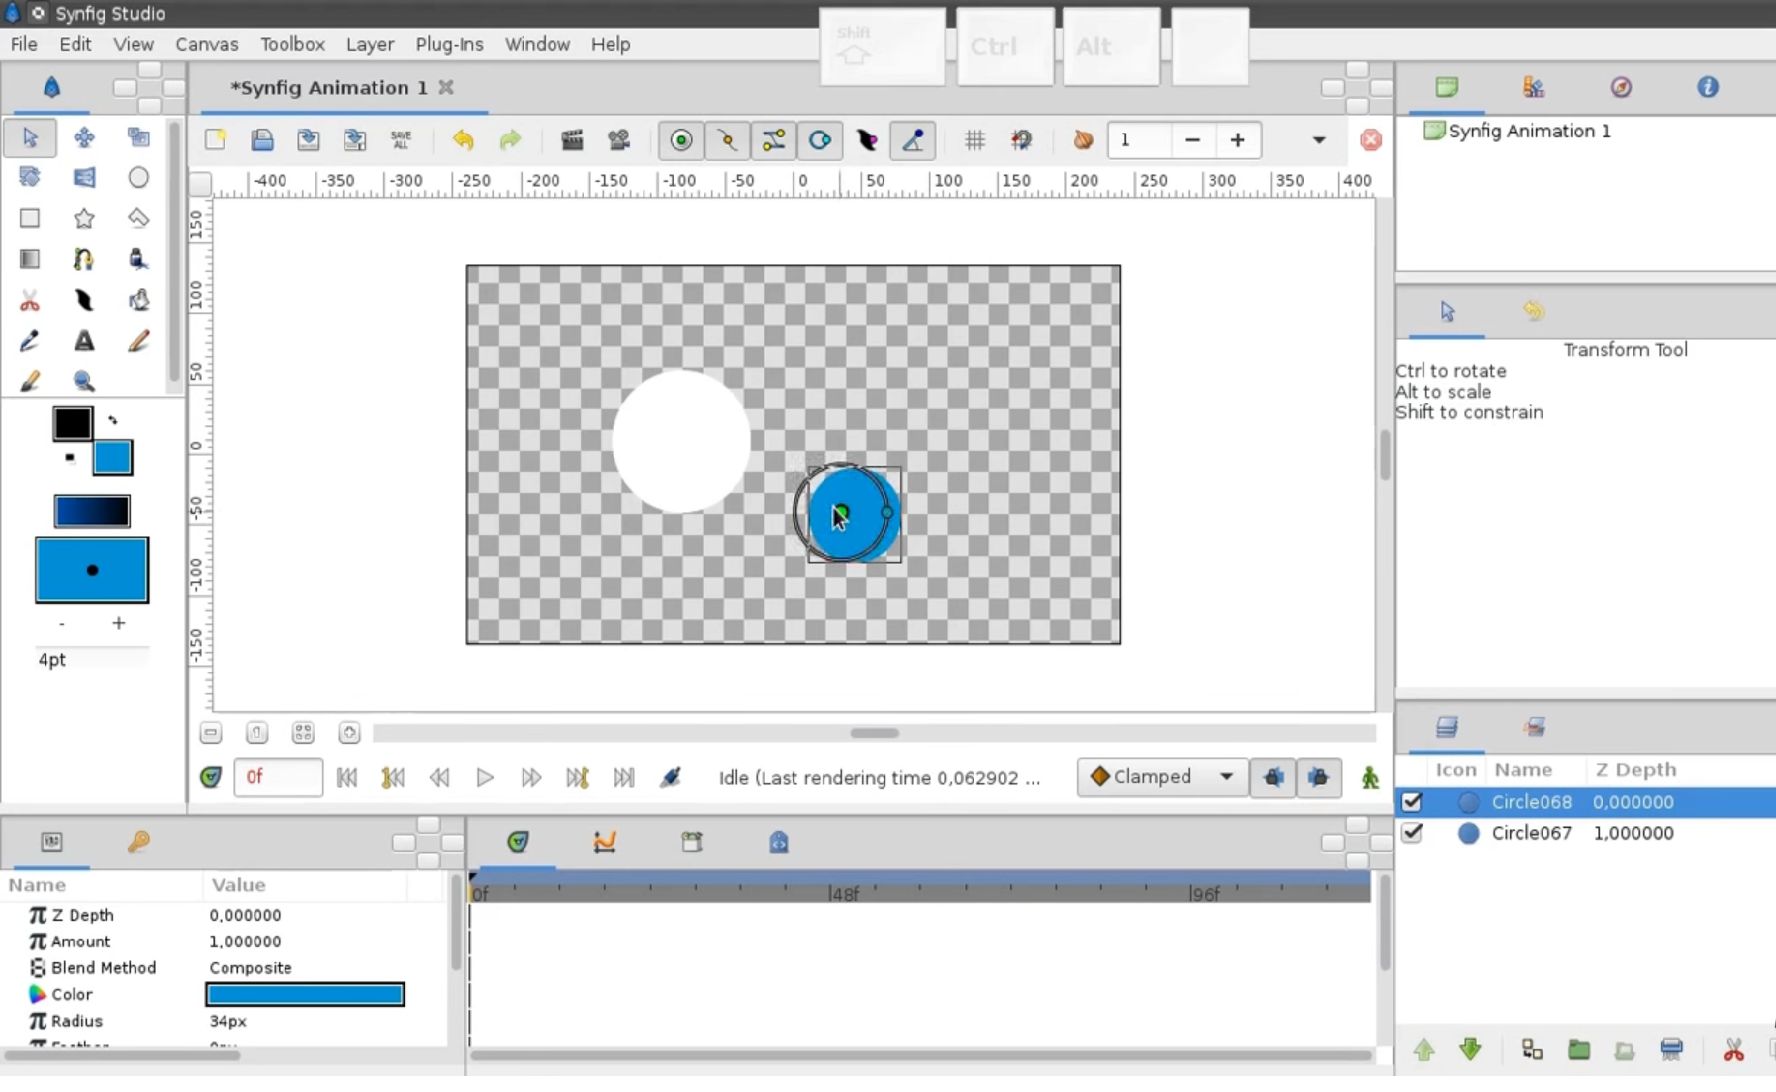Select the Rectangle tool
1776x1092 pixels.
pyautogui.click(x=30, y=218)
